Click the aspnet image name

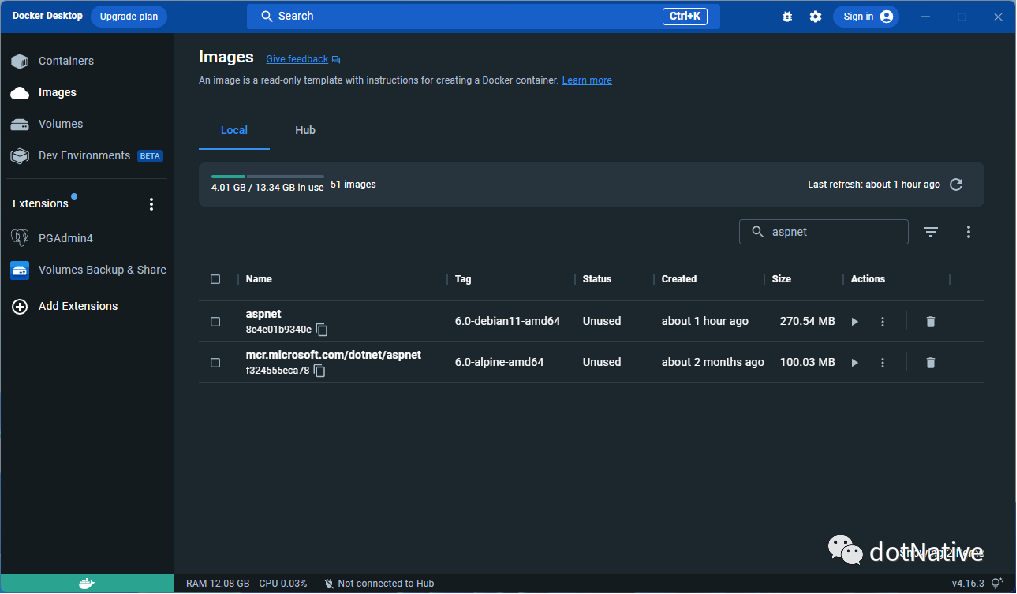coord(263,314)
